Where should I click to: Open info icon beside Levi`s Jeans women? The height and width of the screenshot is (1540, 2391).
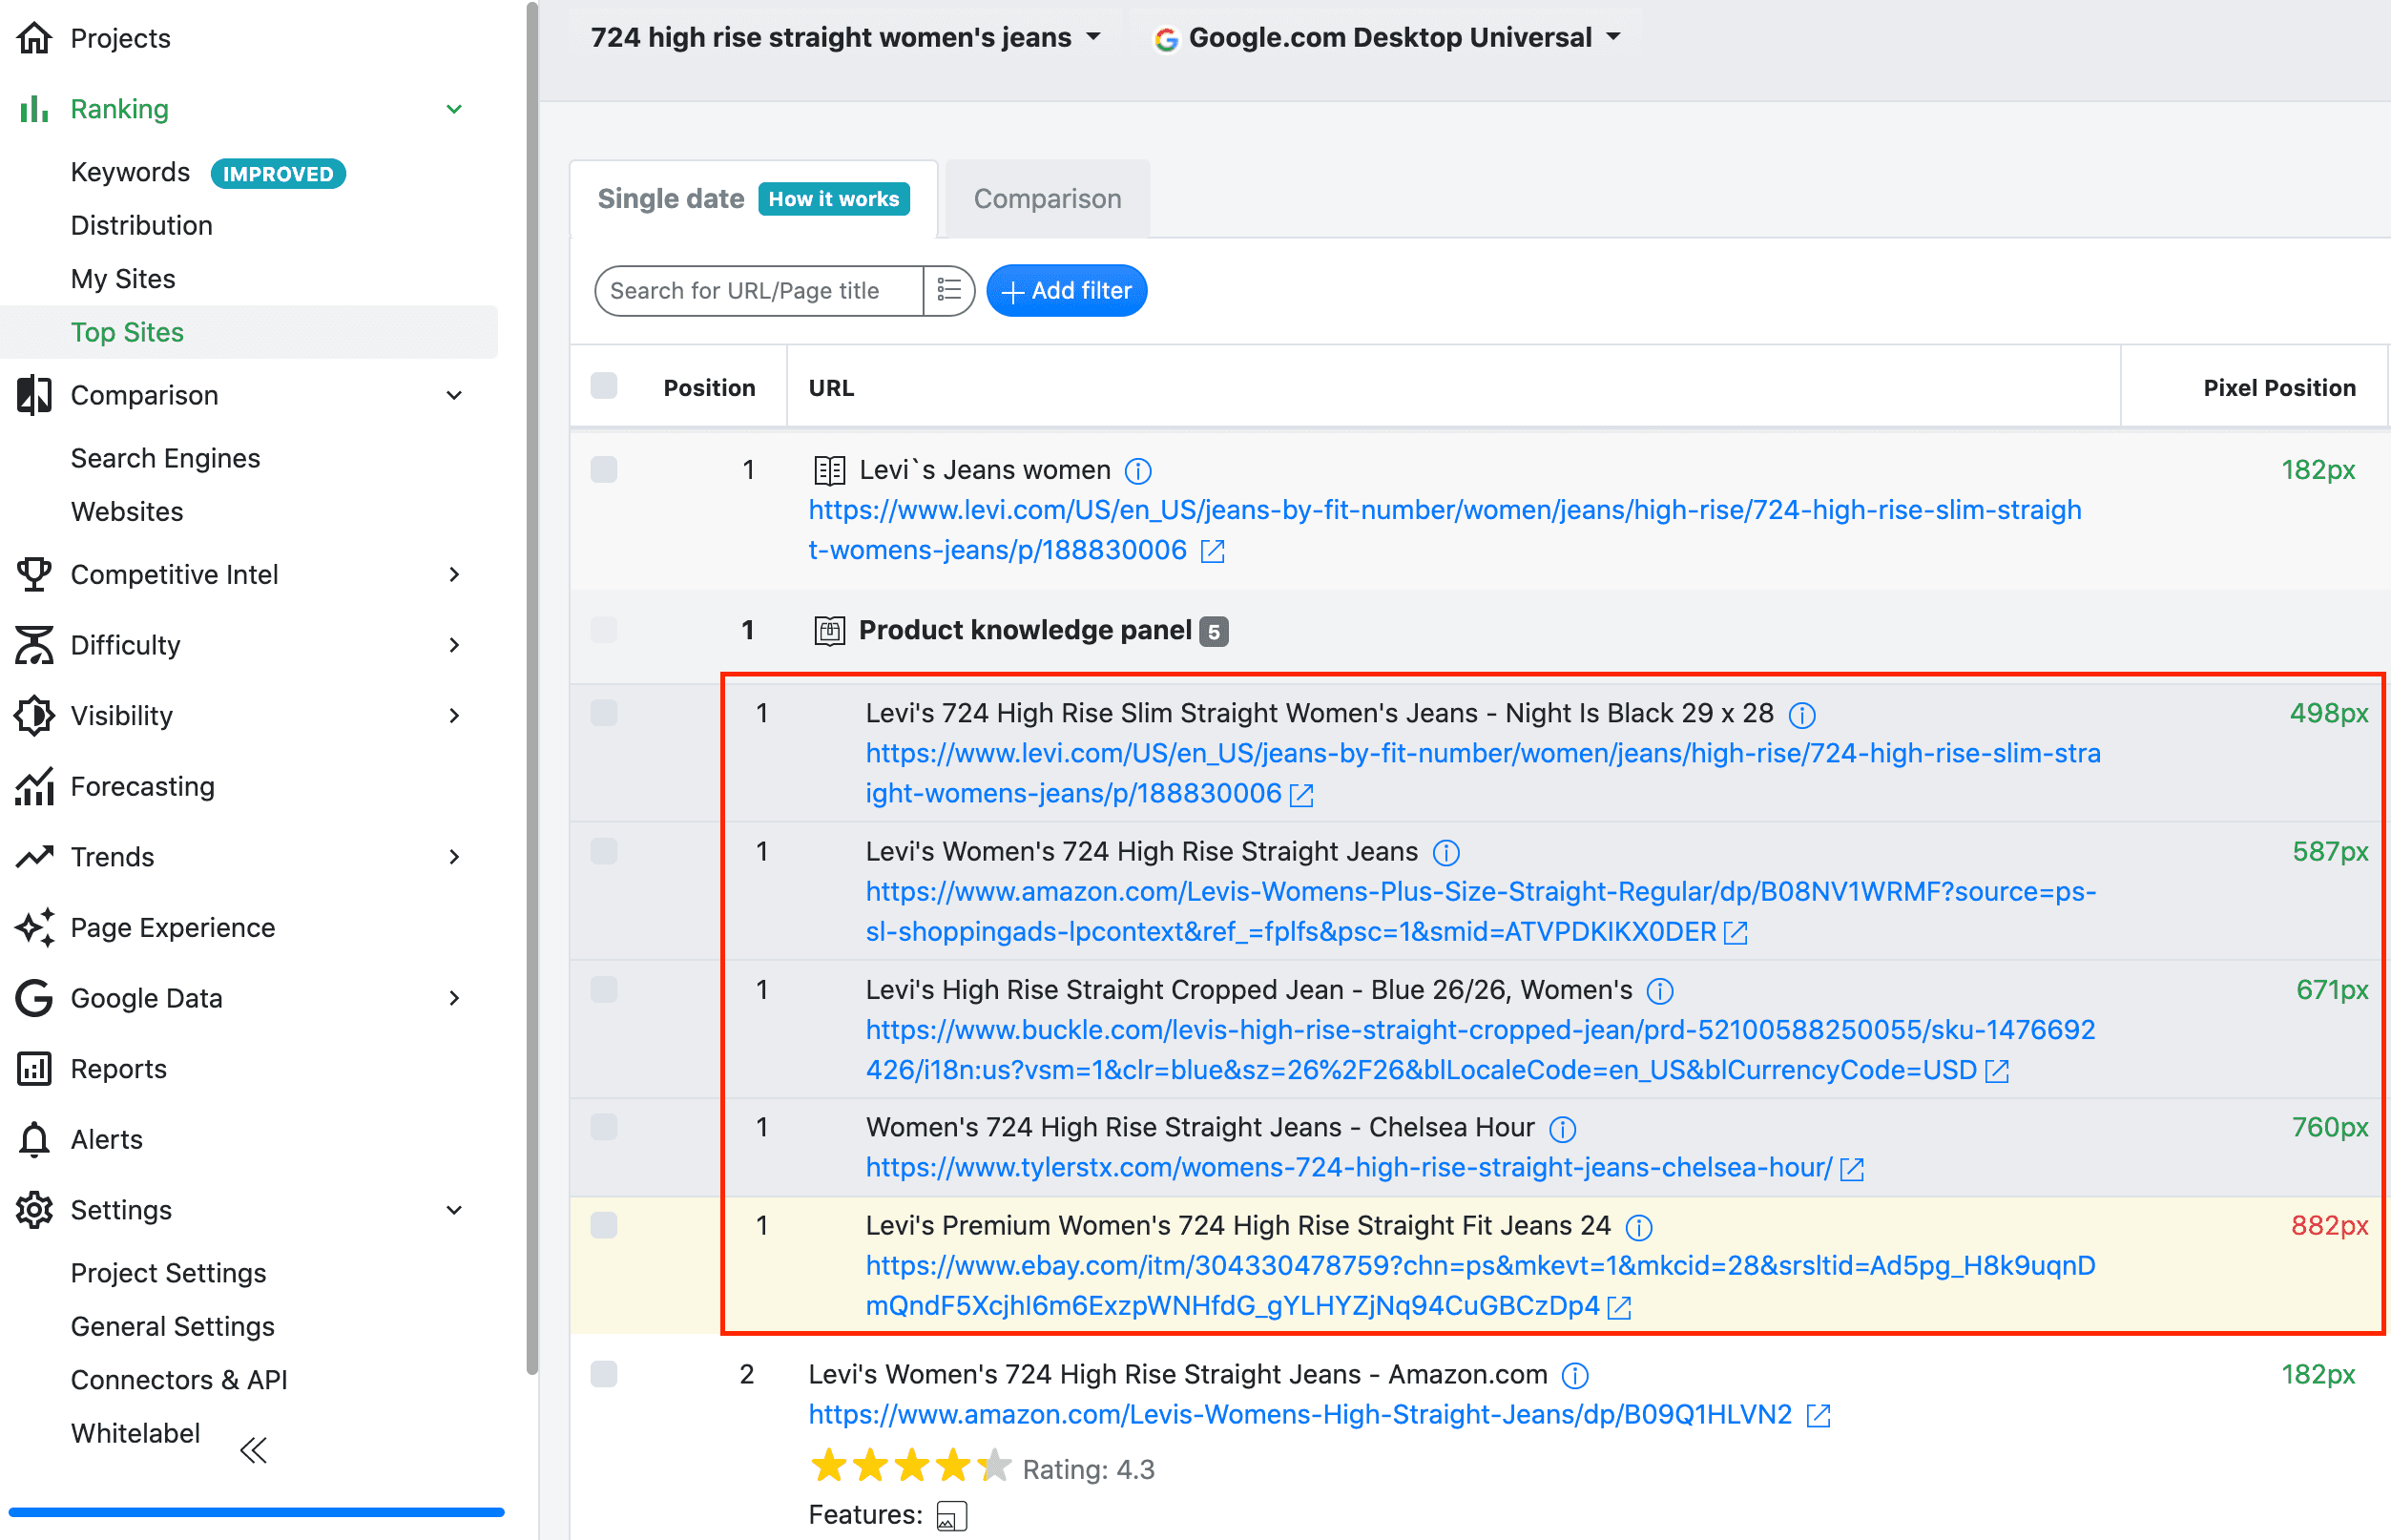[x=1138, y=470]
